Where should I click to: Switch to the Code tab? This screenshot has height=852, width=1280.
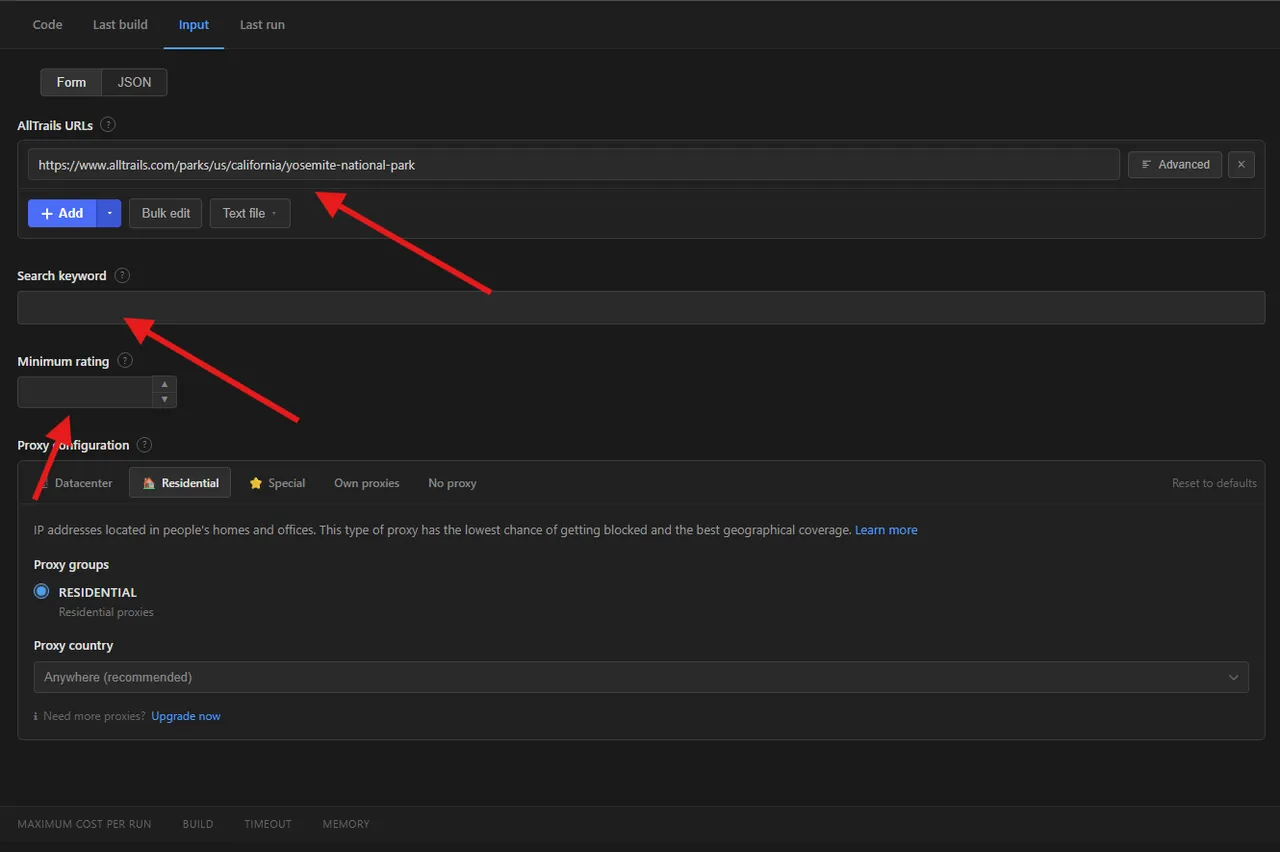click(x=48, y=25)
